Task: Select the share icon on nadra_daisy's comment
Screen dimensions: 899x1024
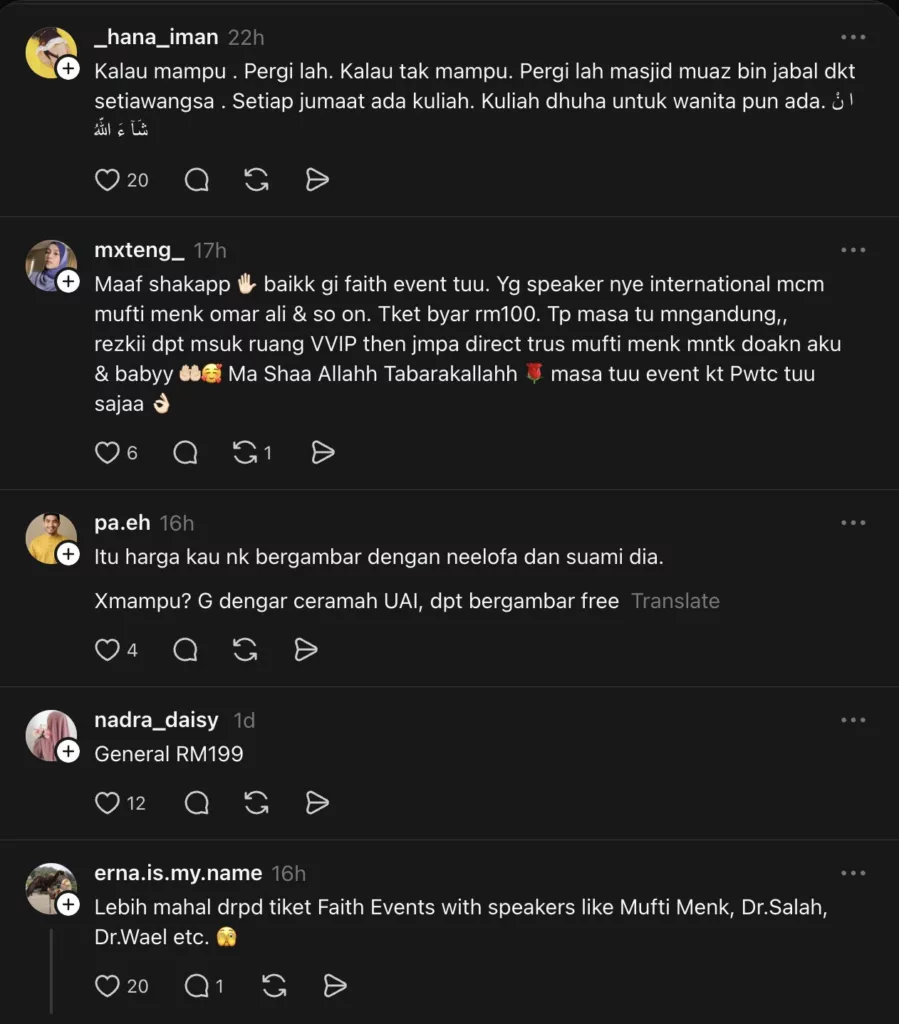Action: tap(317, 803)
